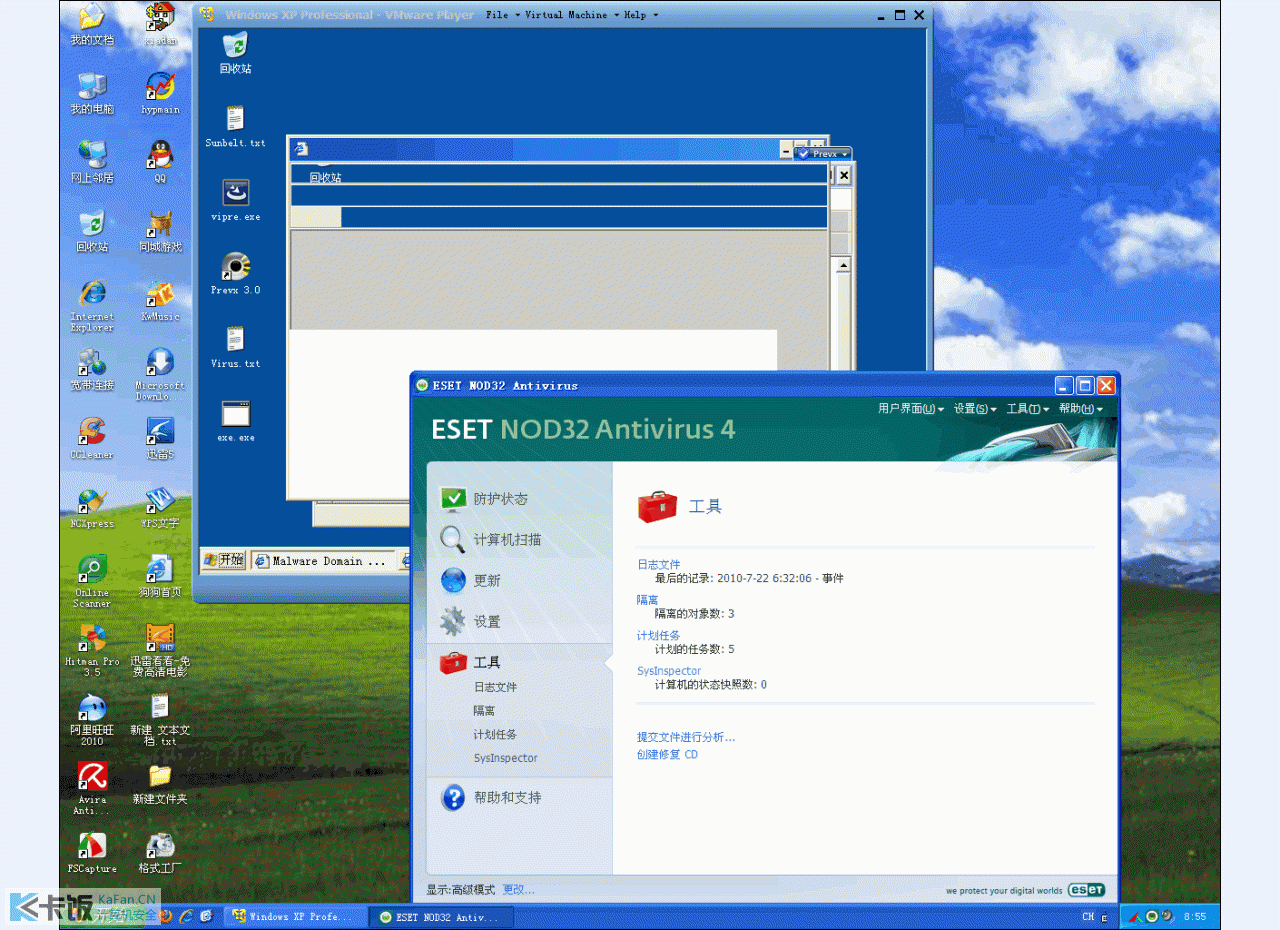The height and width of the screenshot is (930, 1280).
Task: Select 网上邻居 desktop icon
Action: pyautogui.click(x=92, y=162)
